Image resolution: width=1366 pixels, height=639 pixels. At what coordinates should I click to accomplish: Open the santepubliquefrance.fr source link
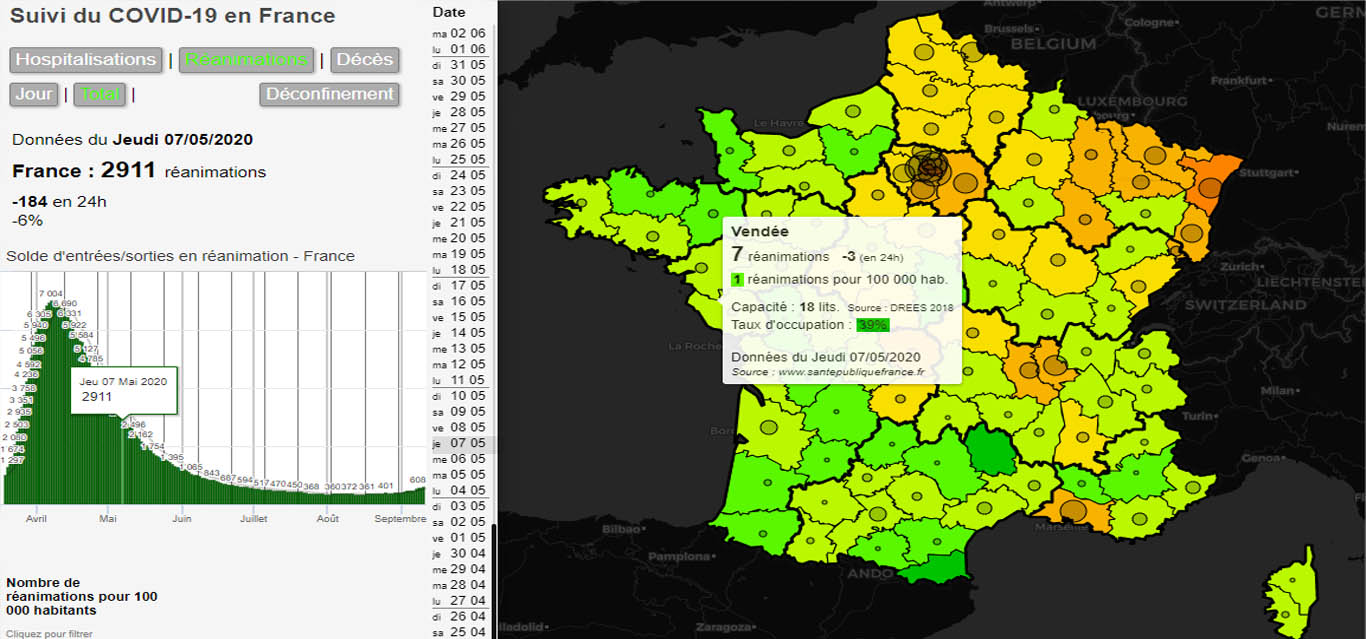852,372
